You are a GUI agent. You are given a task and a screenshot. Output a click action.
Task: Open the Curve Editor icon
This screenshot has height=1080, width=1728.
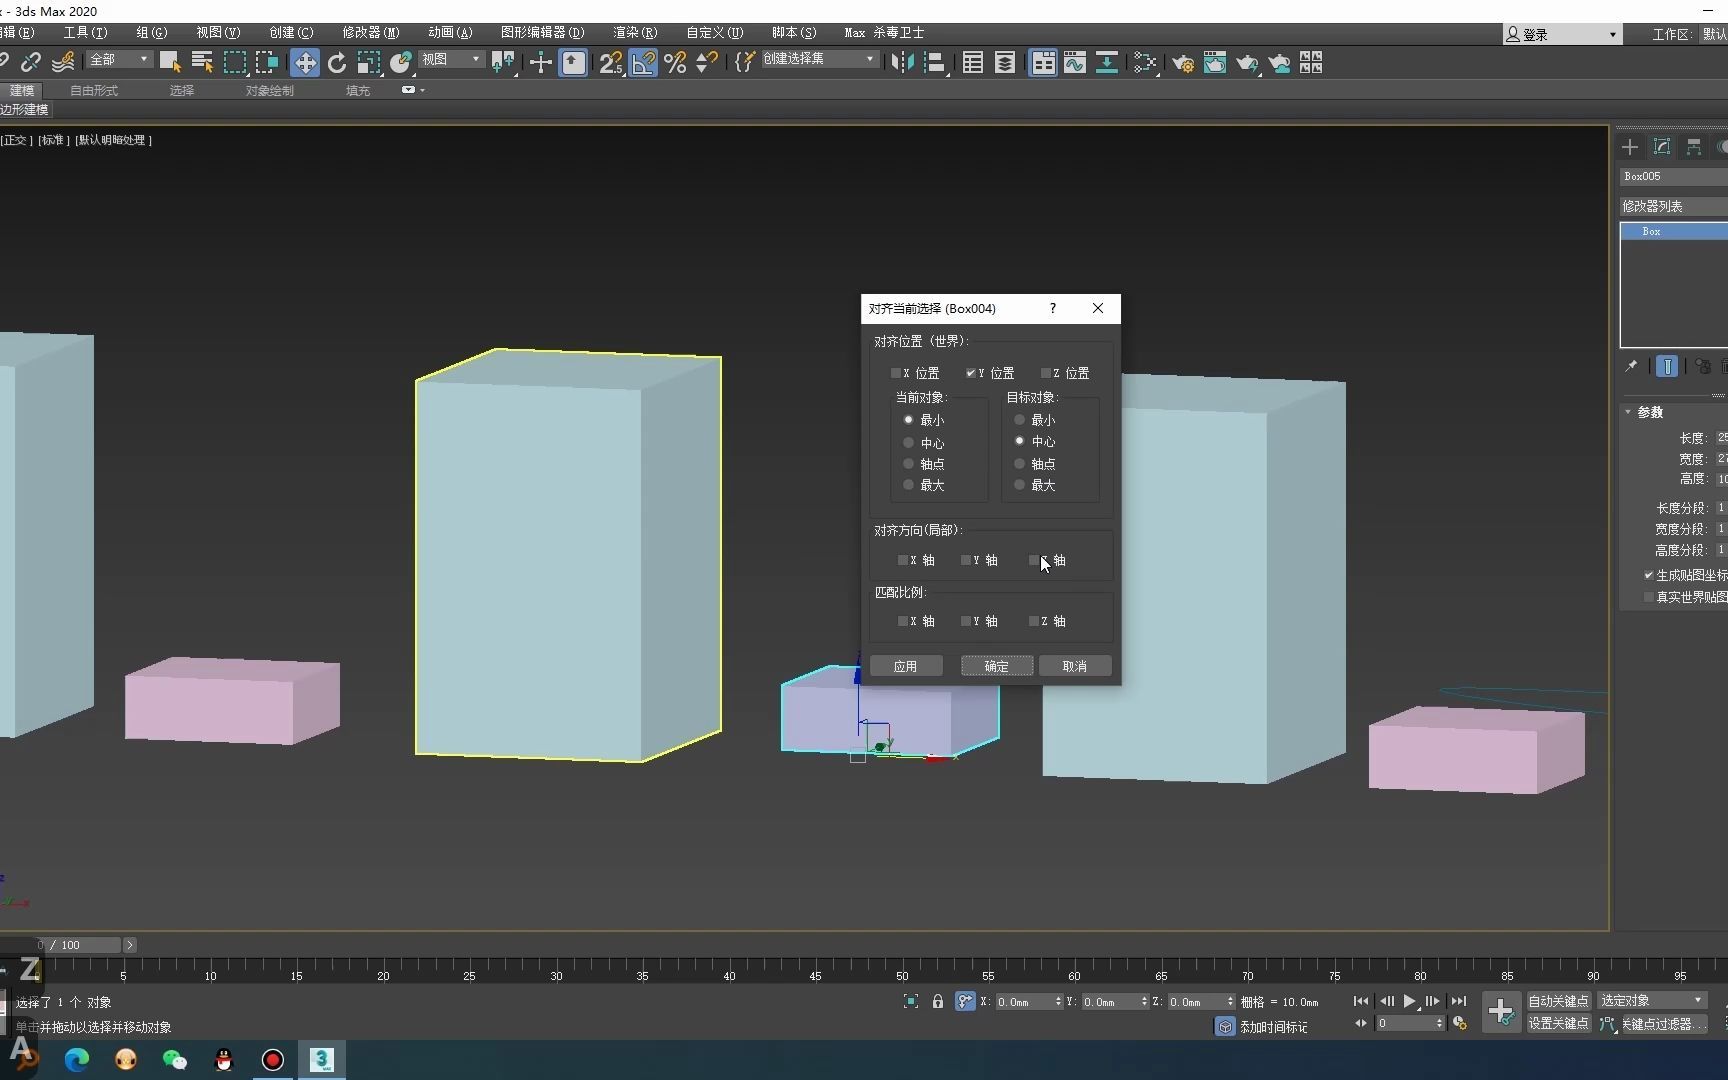coord(1075,63)
